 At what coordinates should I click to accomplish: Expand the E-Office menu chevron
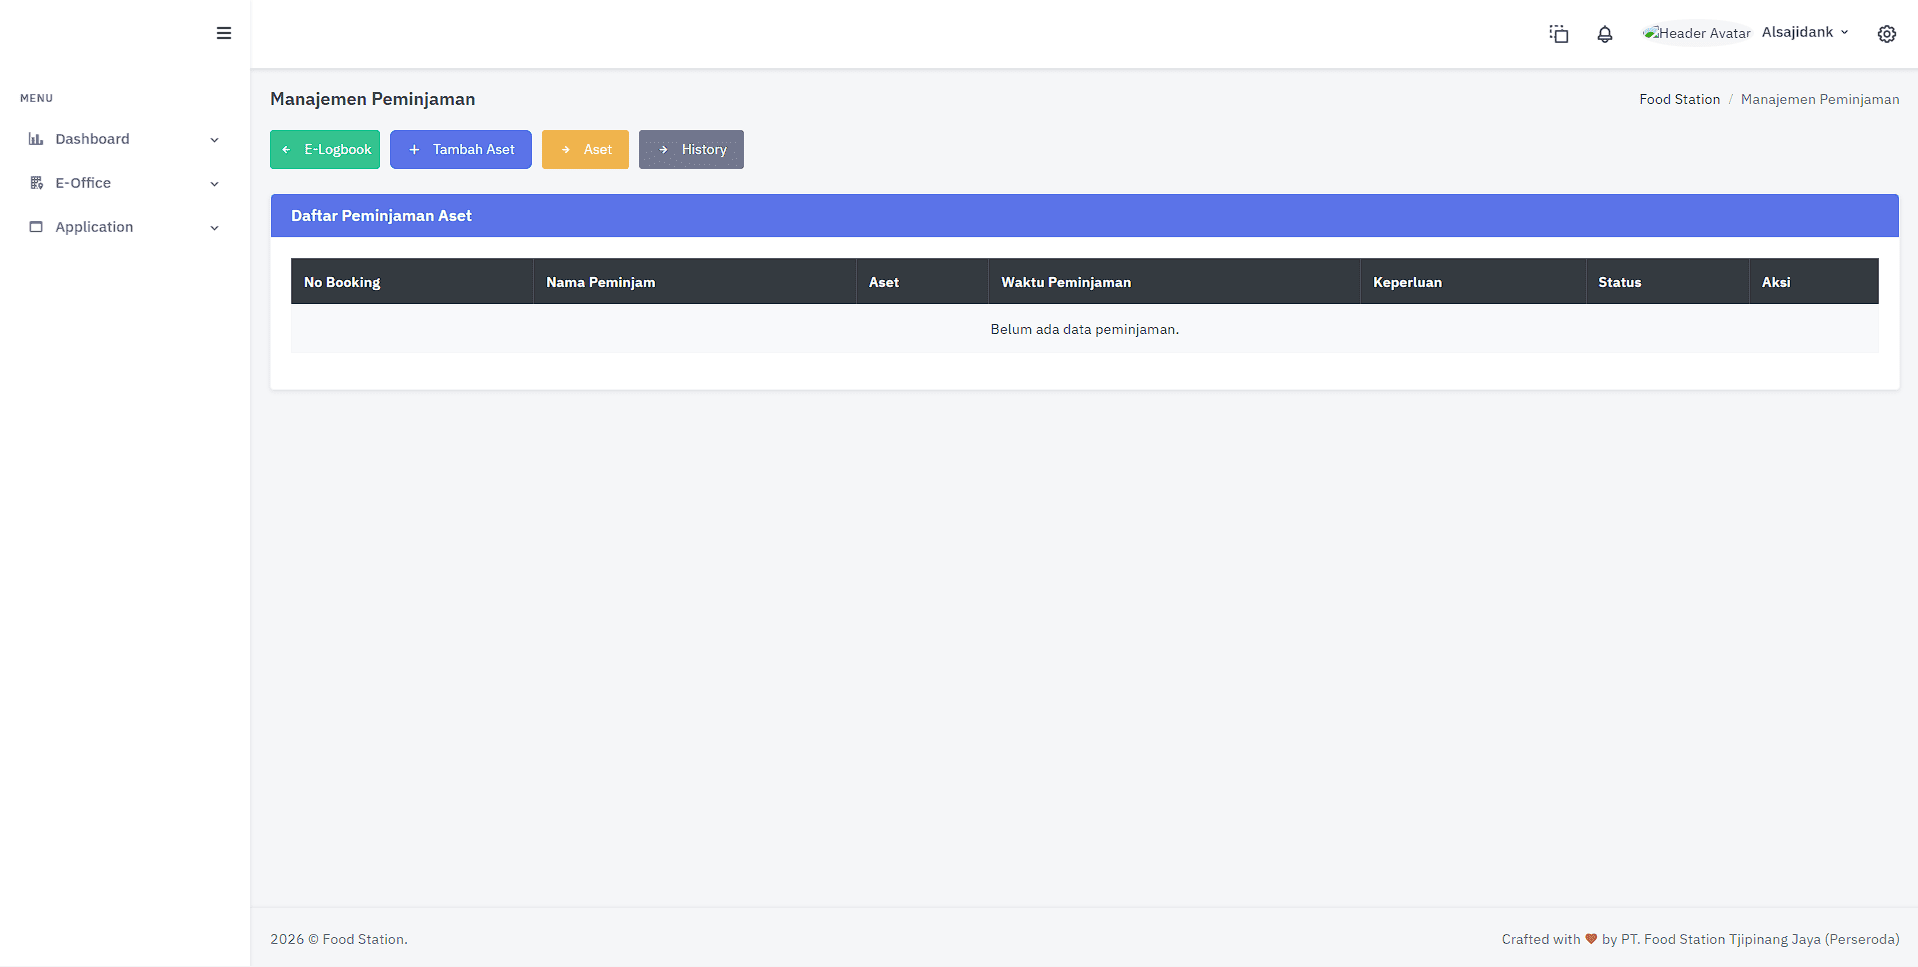pos(214,184)
